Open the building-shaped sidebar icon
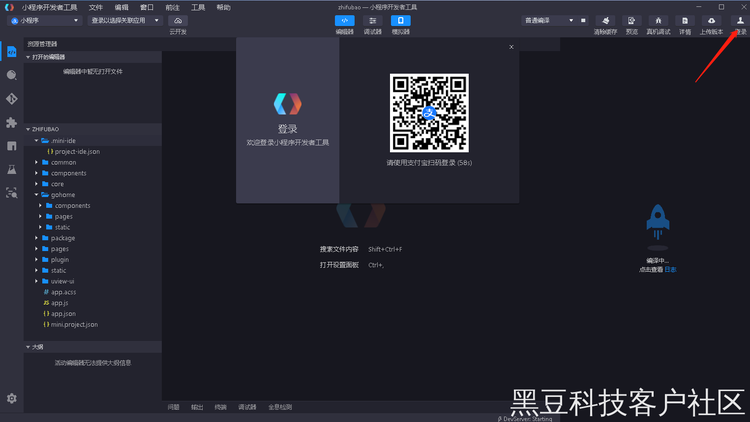The height and width of the screenshot is (422, 750). (11, 146)
